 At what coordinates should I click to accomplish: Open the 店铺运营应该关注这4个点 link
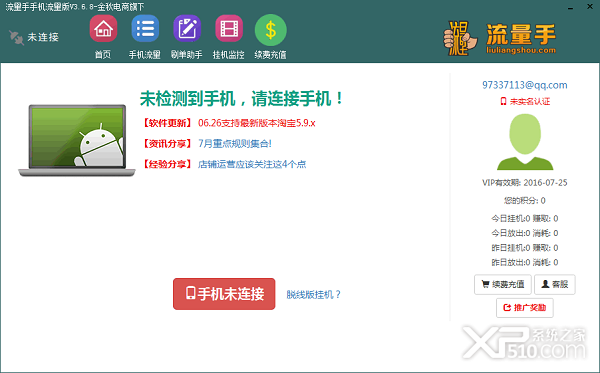point(252,164)
